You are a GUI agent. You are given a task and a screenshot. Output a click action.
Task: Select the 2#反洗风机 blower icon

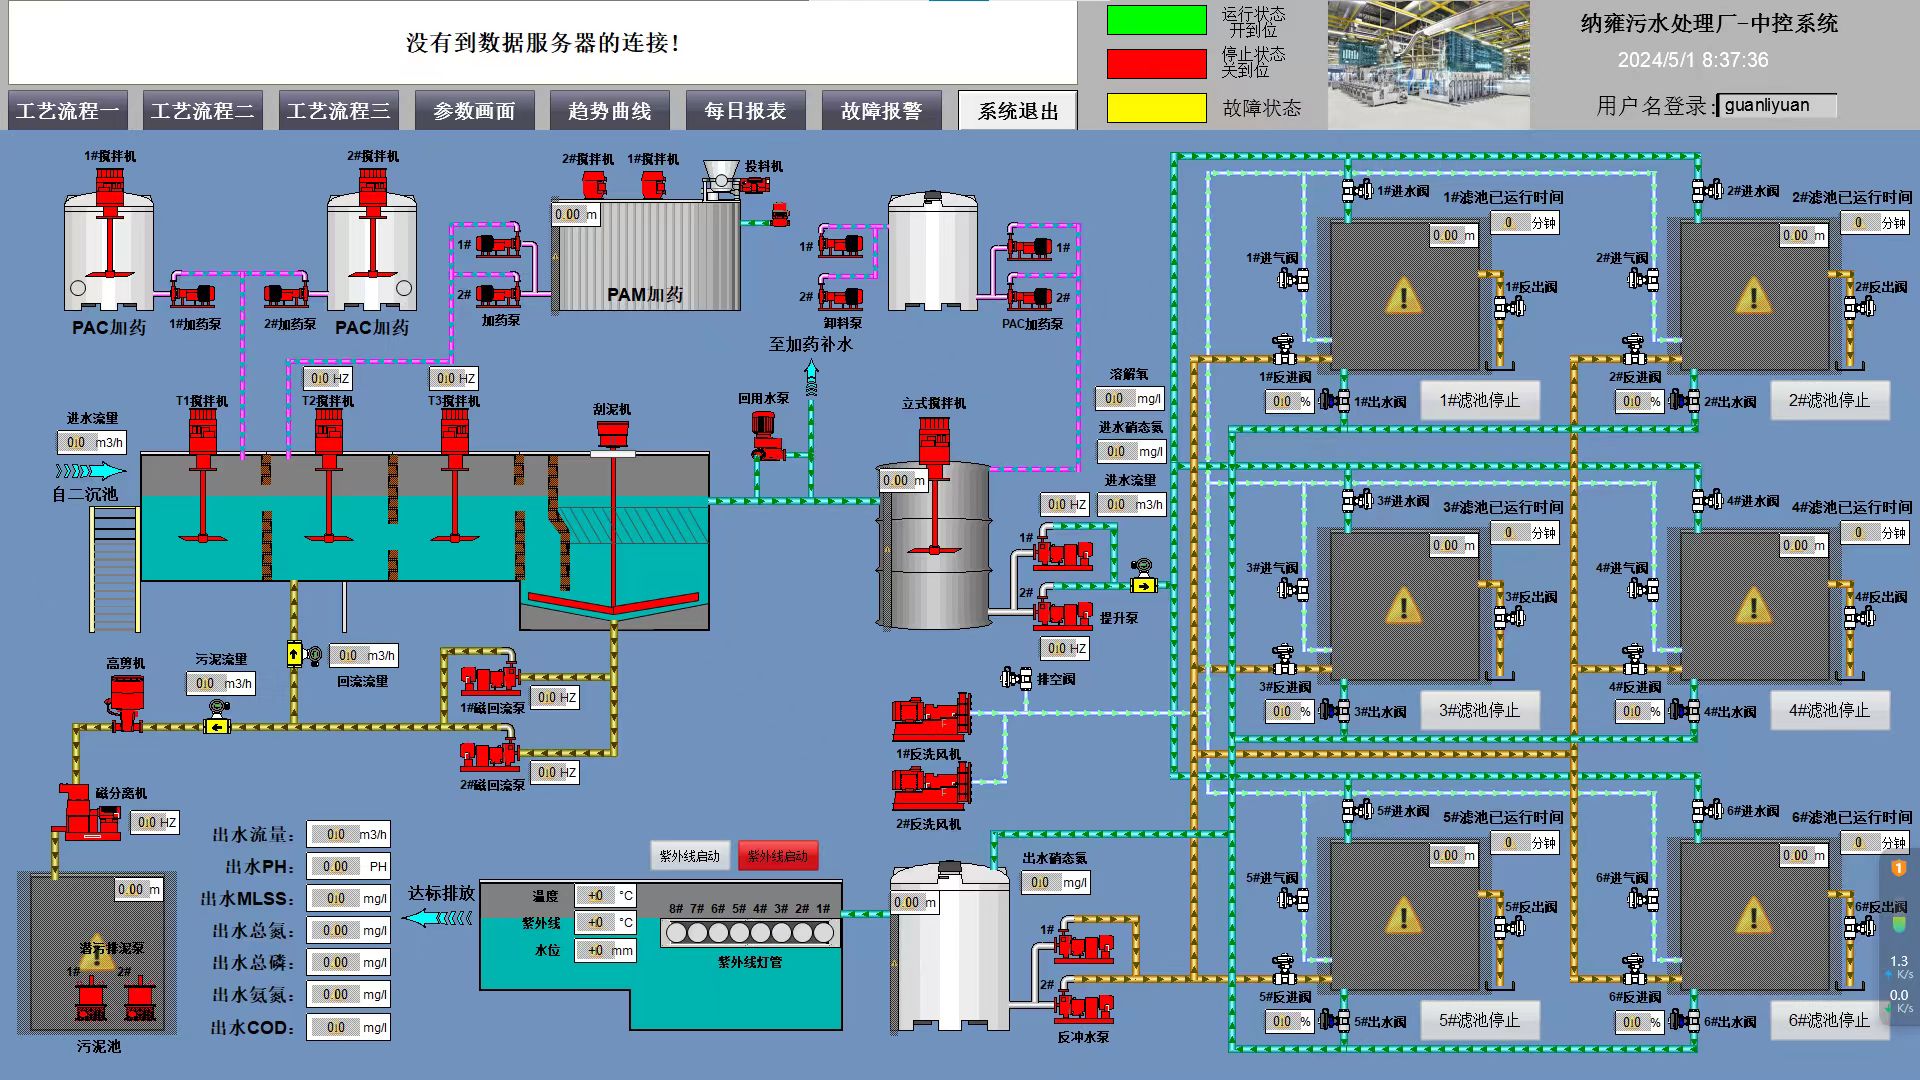pos(931,788)
